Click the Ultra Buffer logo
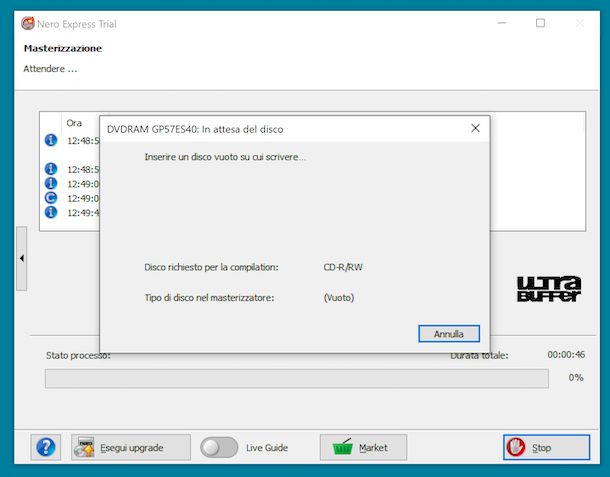The height and width of the screenshot is (477, 610). pos(549,289)
